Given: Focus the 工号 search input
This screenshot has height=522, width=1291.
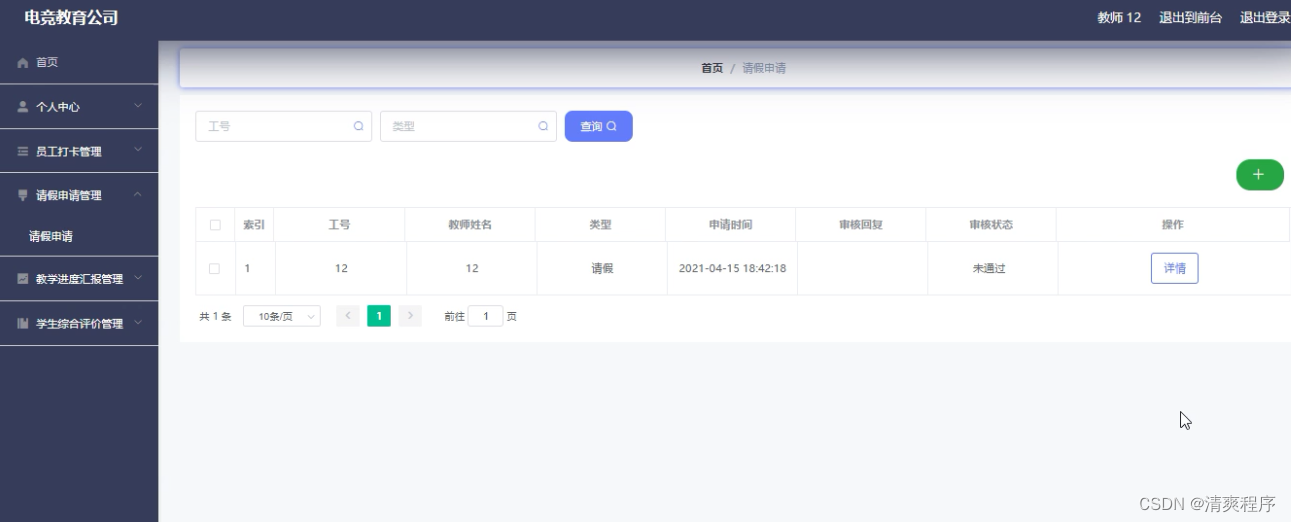Looking at the screenshot, I should [283, 126].
